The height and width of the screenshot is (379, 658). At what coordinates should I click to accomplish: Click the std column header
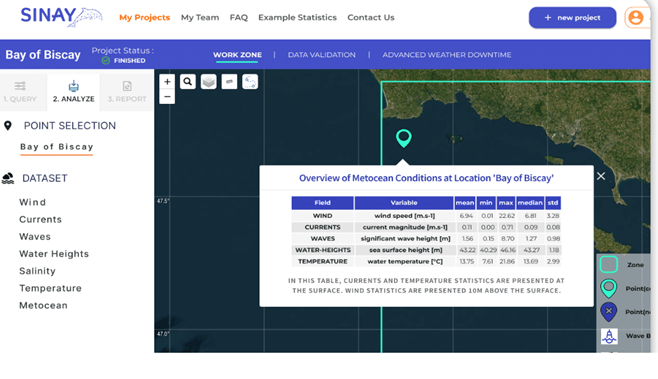(553, 203)
